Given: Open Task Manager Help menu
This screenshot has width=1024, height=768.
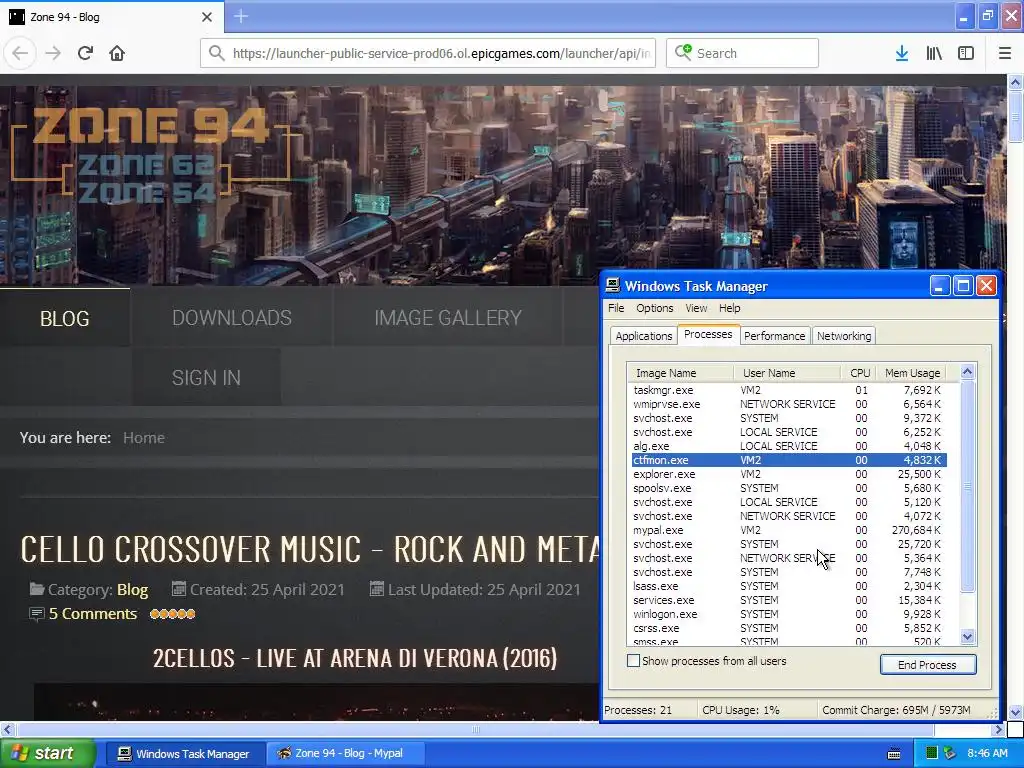Looking at the screenshot, I should [729, 308].
